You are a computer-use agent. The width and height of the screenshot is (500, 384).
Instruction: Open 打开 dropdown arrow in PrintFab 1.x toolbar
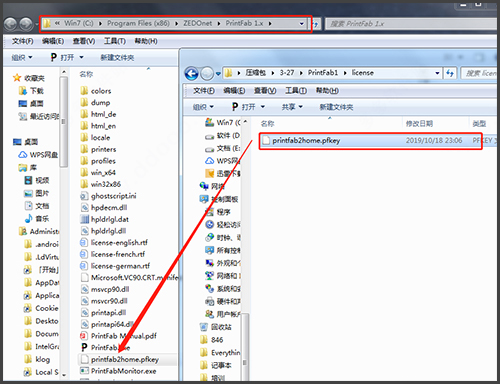click(x=81, y=57)
